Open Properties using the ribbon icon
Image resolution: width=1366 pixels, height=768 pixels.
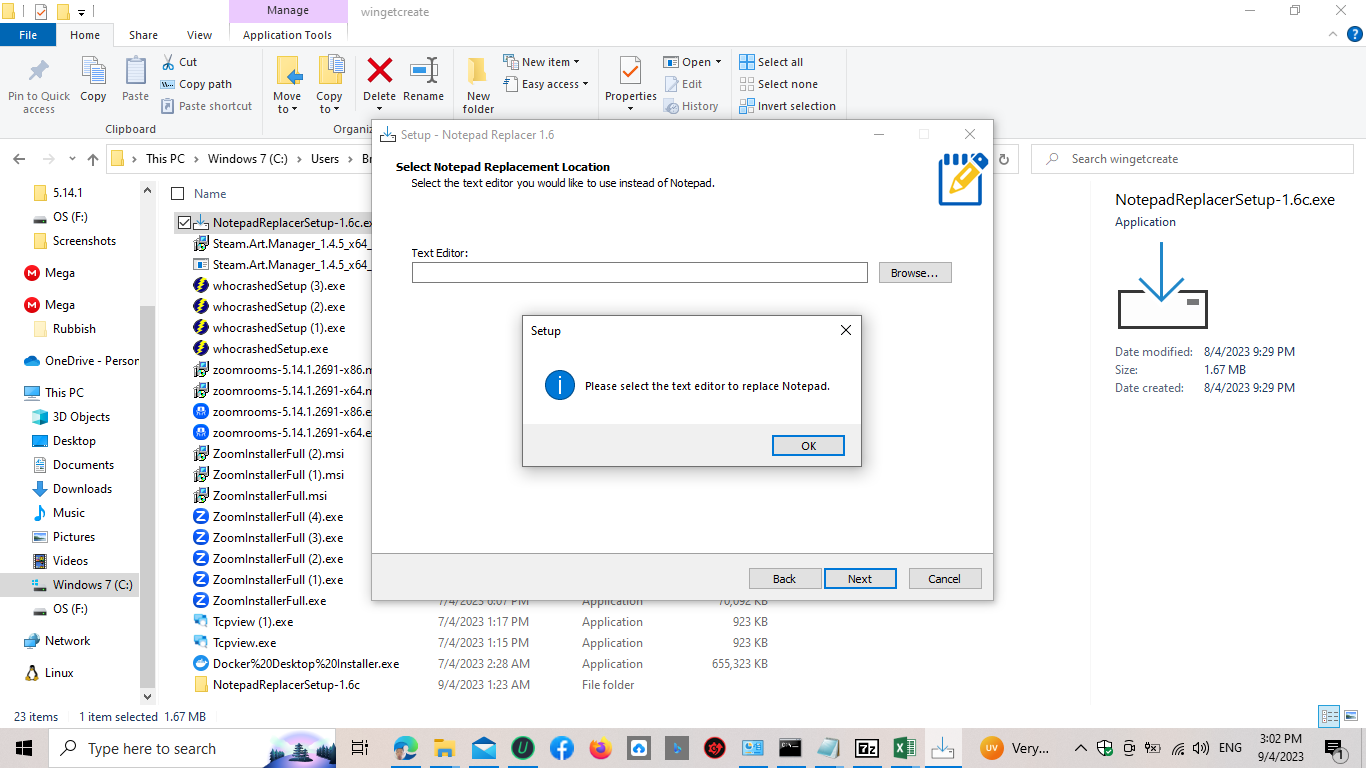tap(630, 83)
